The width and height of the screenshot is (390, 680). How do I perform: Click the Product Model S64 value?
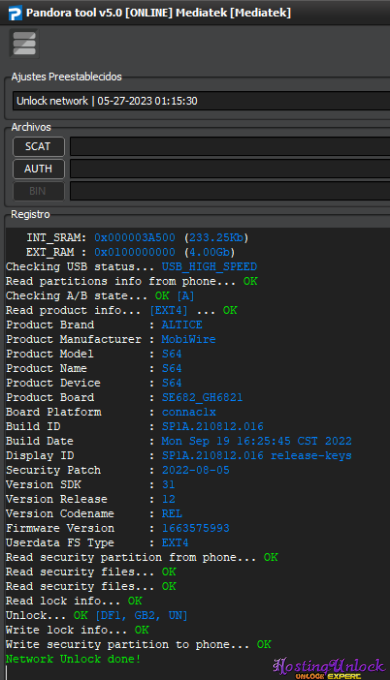point(172,354)
